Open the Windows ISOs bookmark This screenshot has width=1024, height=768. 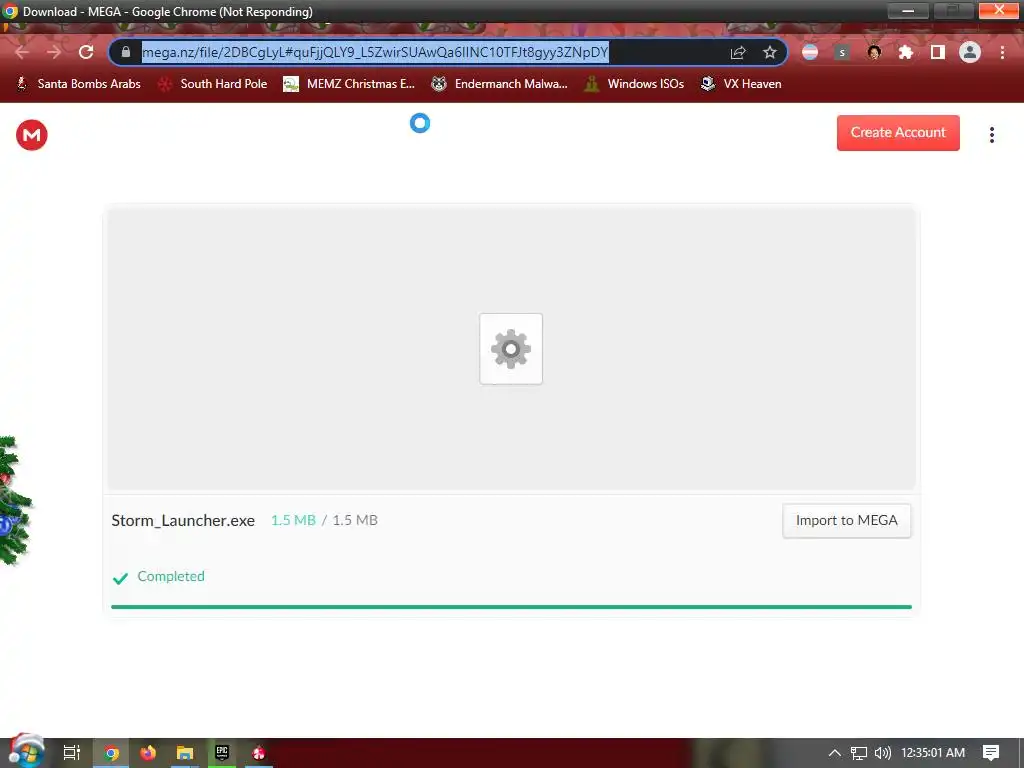click(634, 84)
